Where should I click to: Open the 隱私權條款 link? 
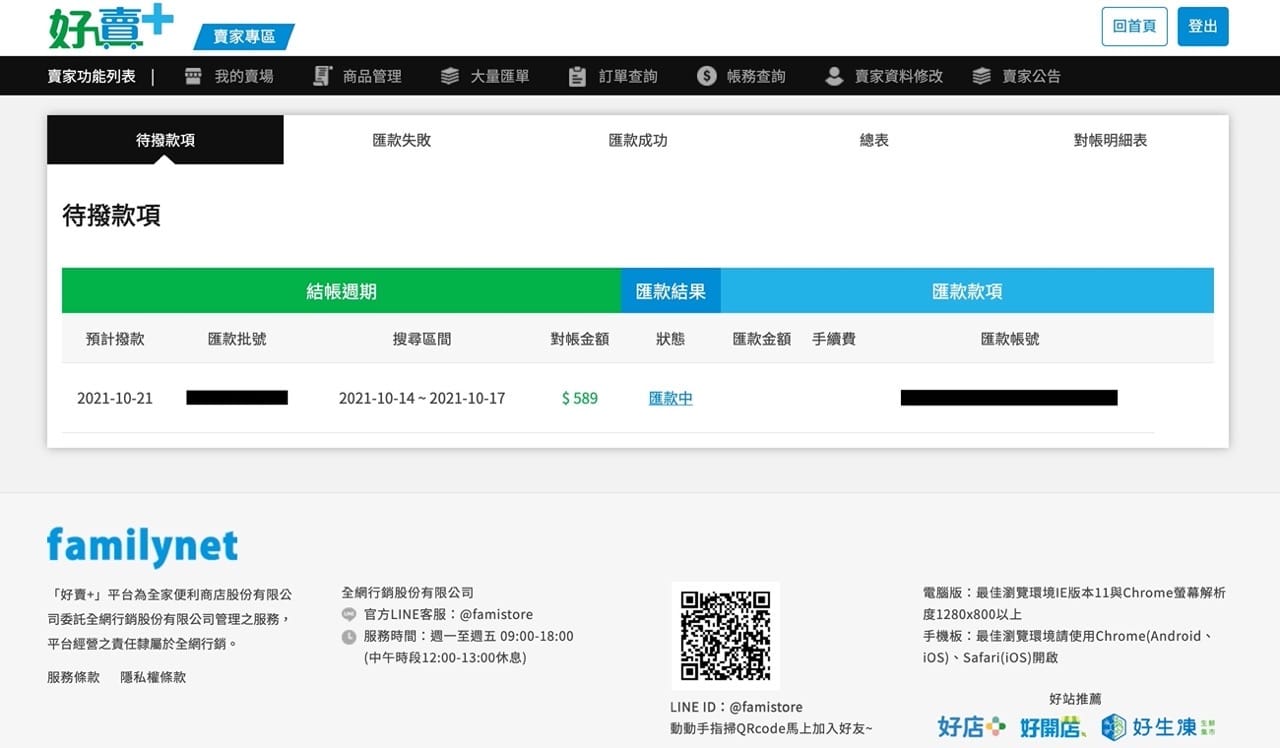point(153,677)
